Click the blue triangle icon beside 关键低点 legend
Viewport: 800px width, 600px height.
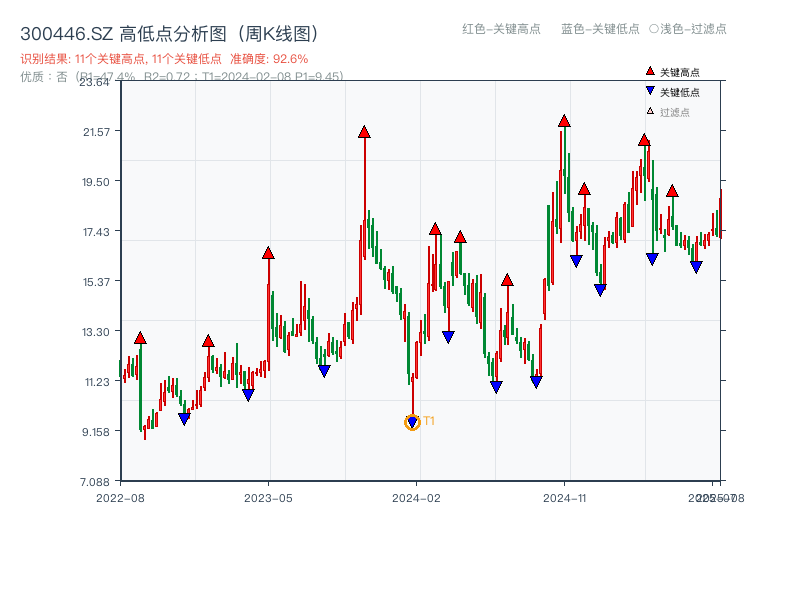(650, 91)
